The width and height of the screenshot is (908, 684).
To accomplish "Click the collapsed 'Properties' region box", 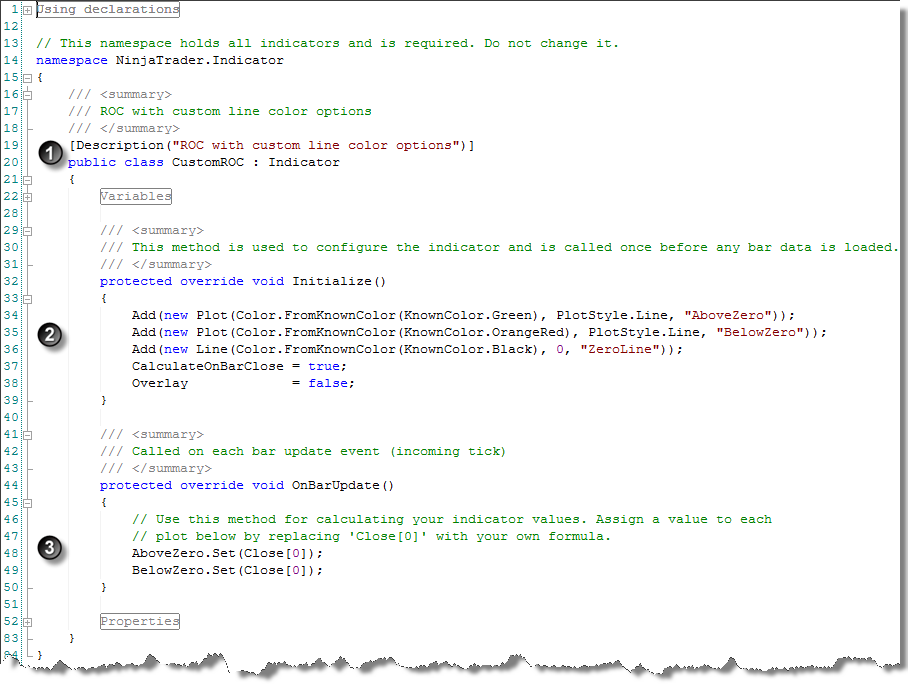I will pyautogui.click(x=140, y=621).
